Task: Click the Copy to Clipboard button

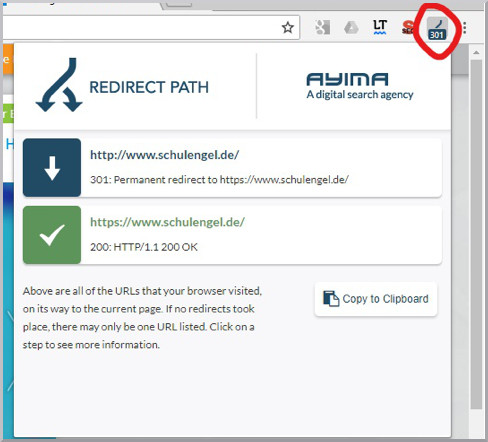Action: (376, 299)
